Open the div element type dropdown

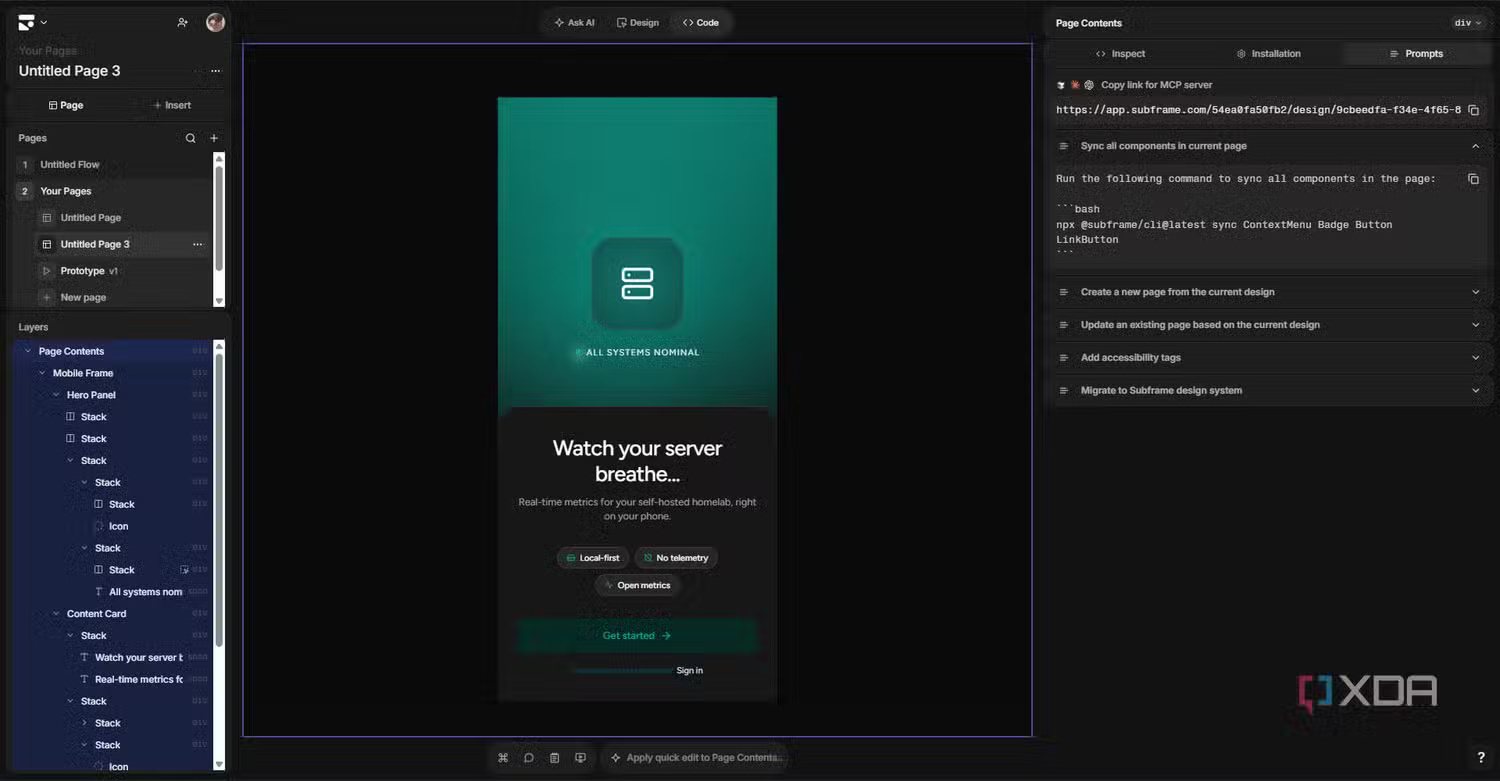[x=1467, y=23]
